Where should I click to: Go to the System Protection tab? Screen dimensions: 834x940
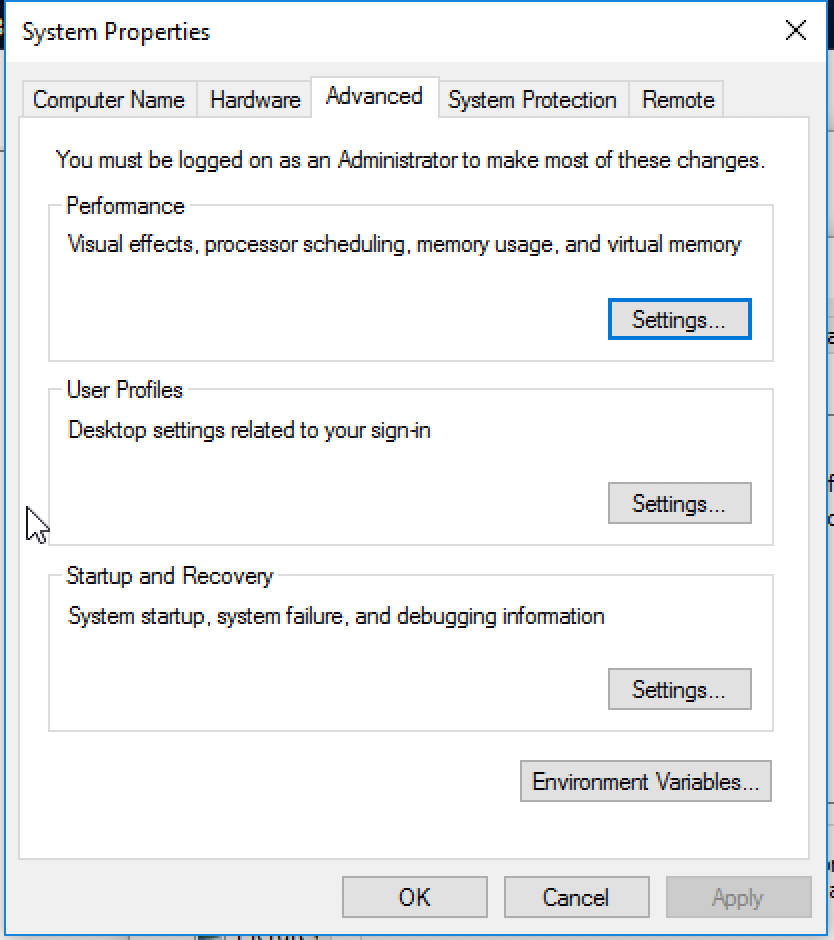tap(532, 100)
